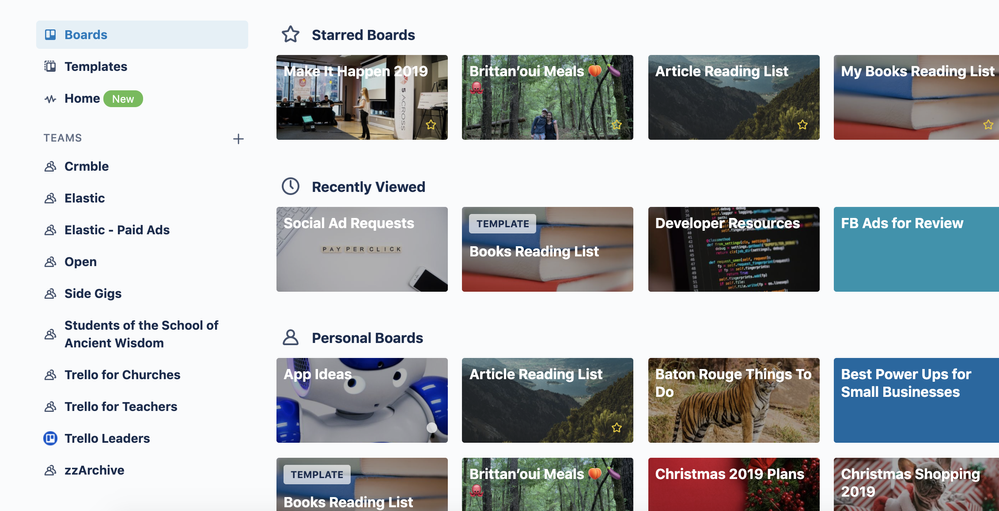
Task: Click the Templates icon in the sidebar
Action: [x=50, y=66]
